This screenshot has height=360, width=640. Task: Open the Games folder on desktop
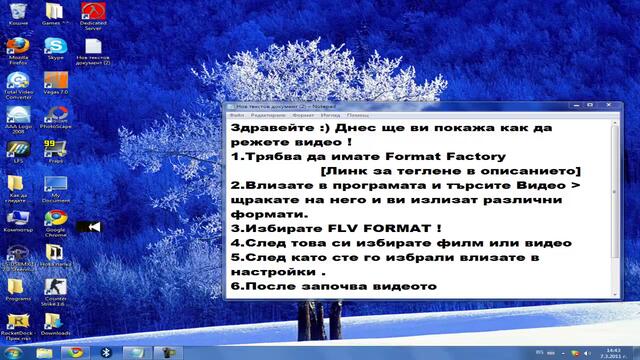(55, 15)
